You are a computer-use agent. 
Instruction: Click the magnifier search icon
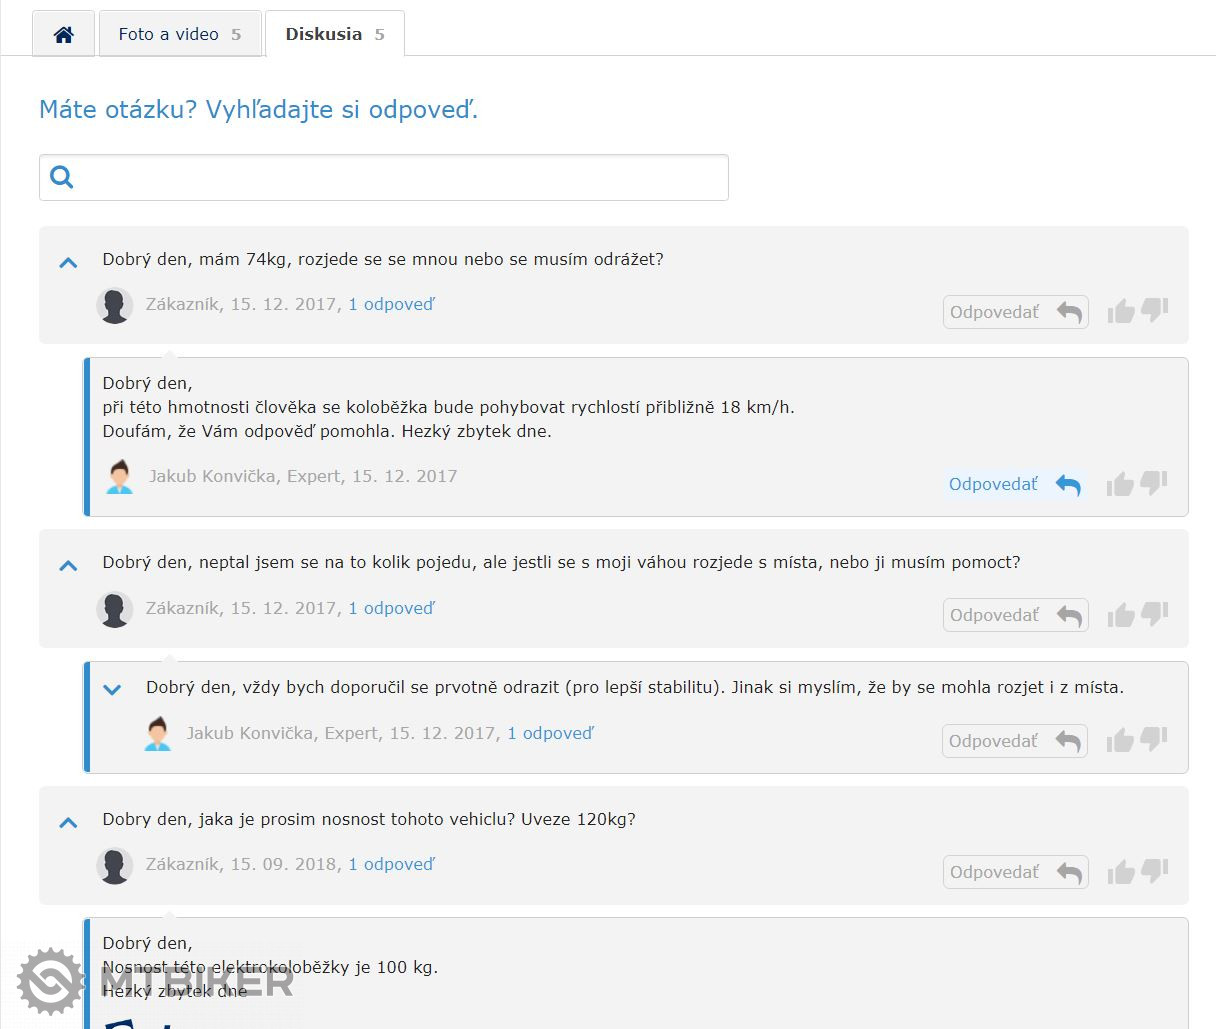click(x=62, y=178)
